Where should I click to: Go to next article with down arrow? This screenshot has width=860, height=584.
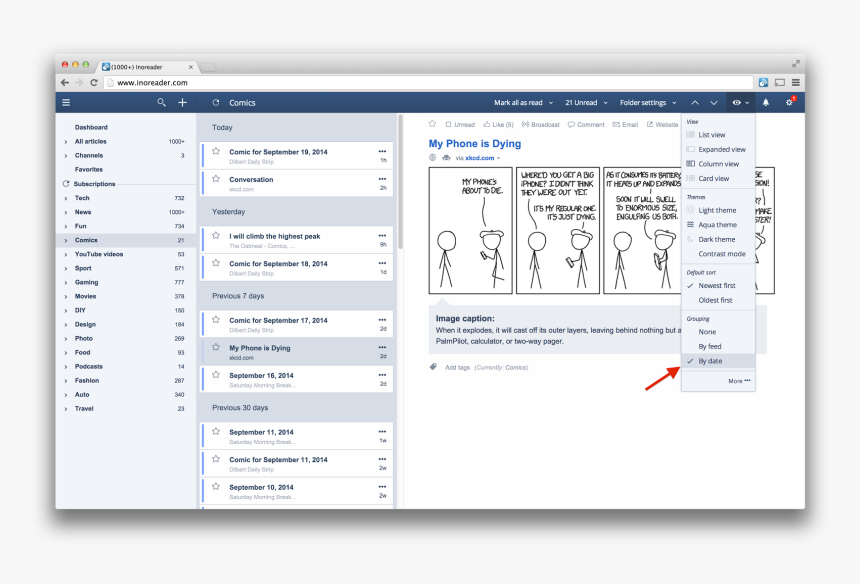(714, 103)
